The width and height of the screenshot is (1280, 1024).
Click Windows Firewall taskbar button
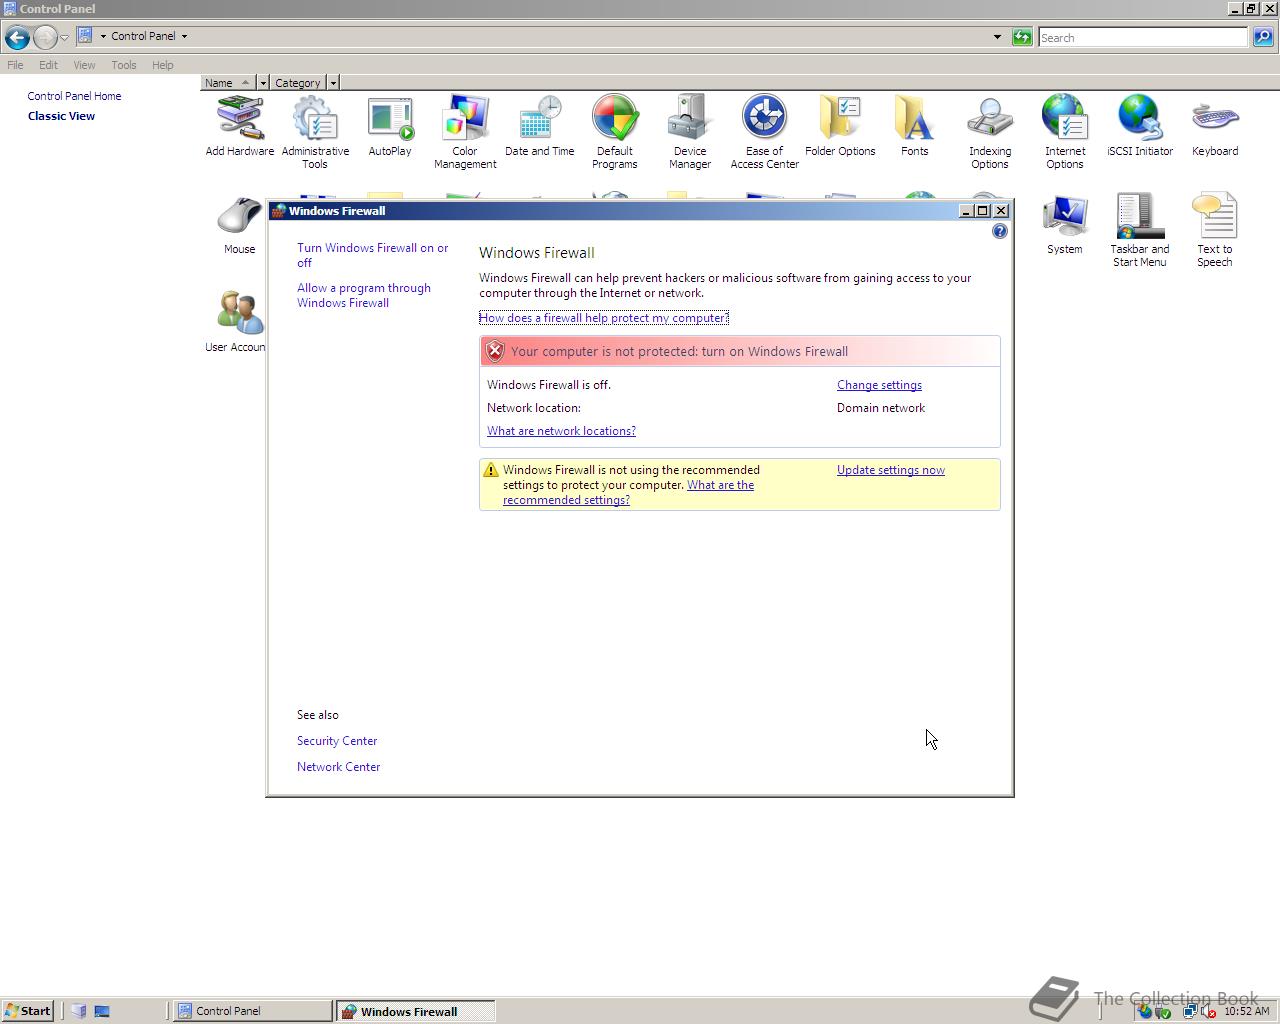click(x=416, y=1011)
